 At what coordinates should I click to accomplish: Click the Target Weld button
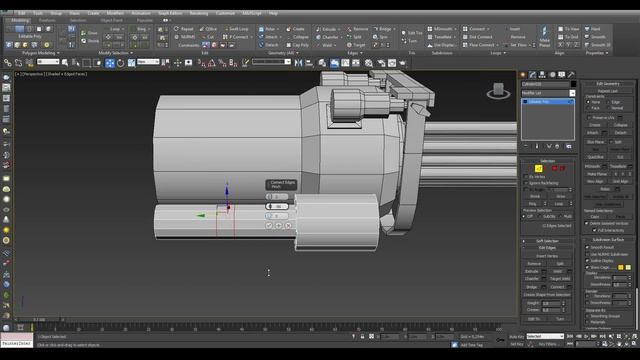point(560,279)
